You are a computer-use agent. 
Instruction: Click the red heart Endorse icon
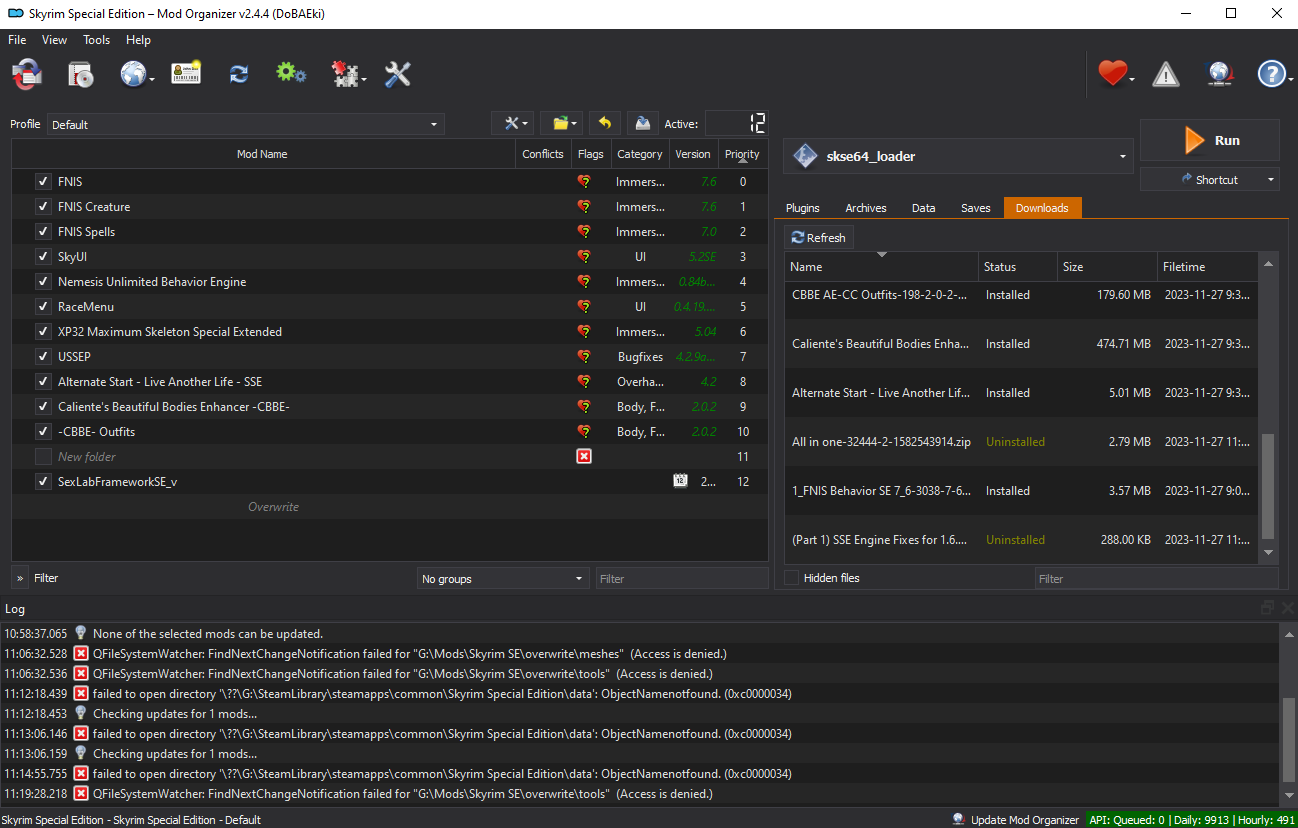coord(1112,73)
